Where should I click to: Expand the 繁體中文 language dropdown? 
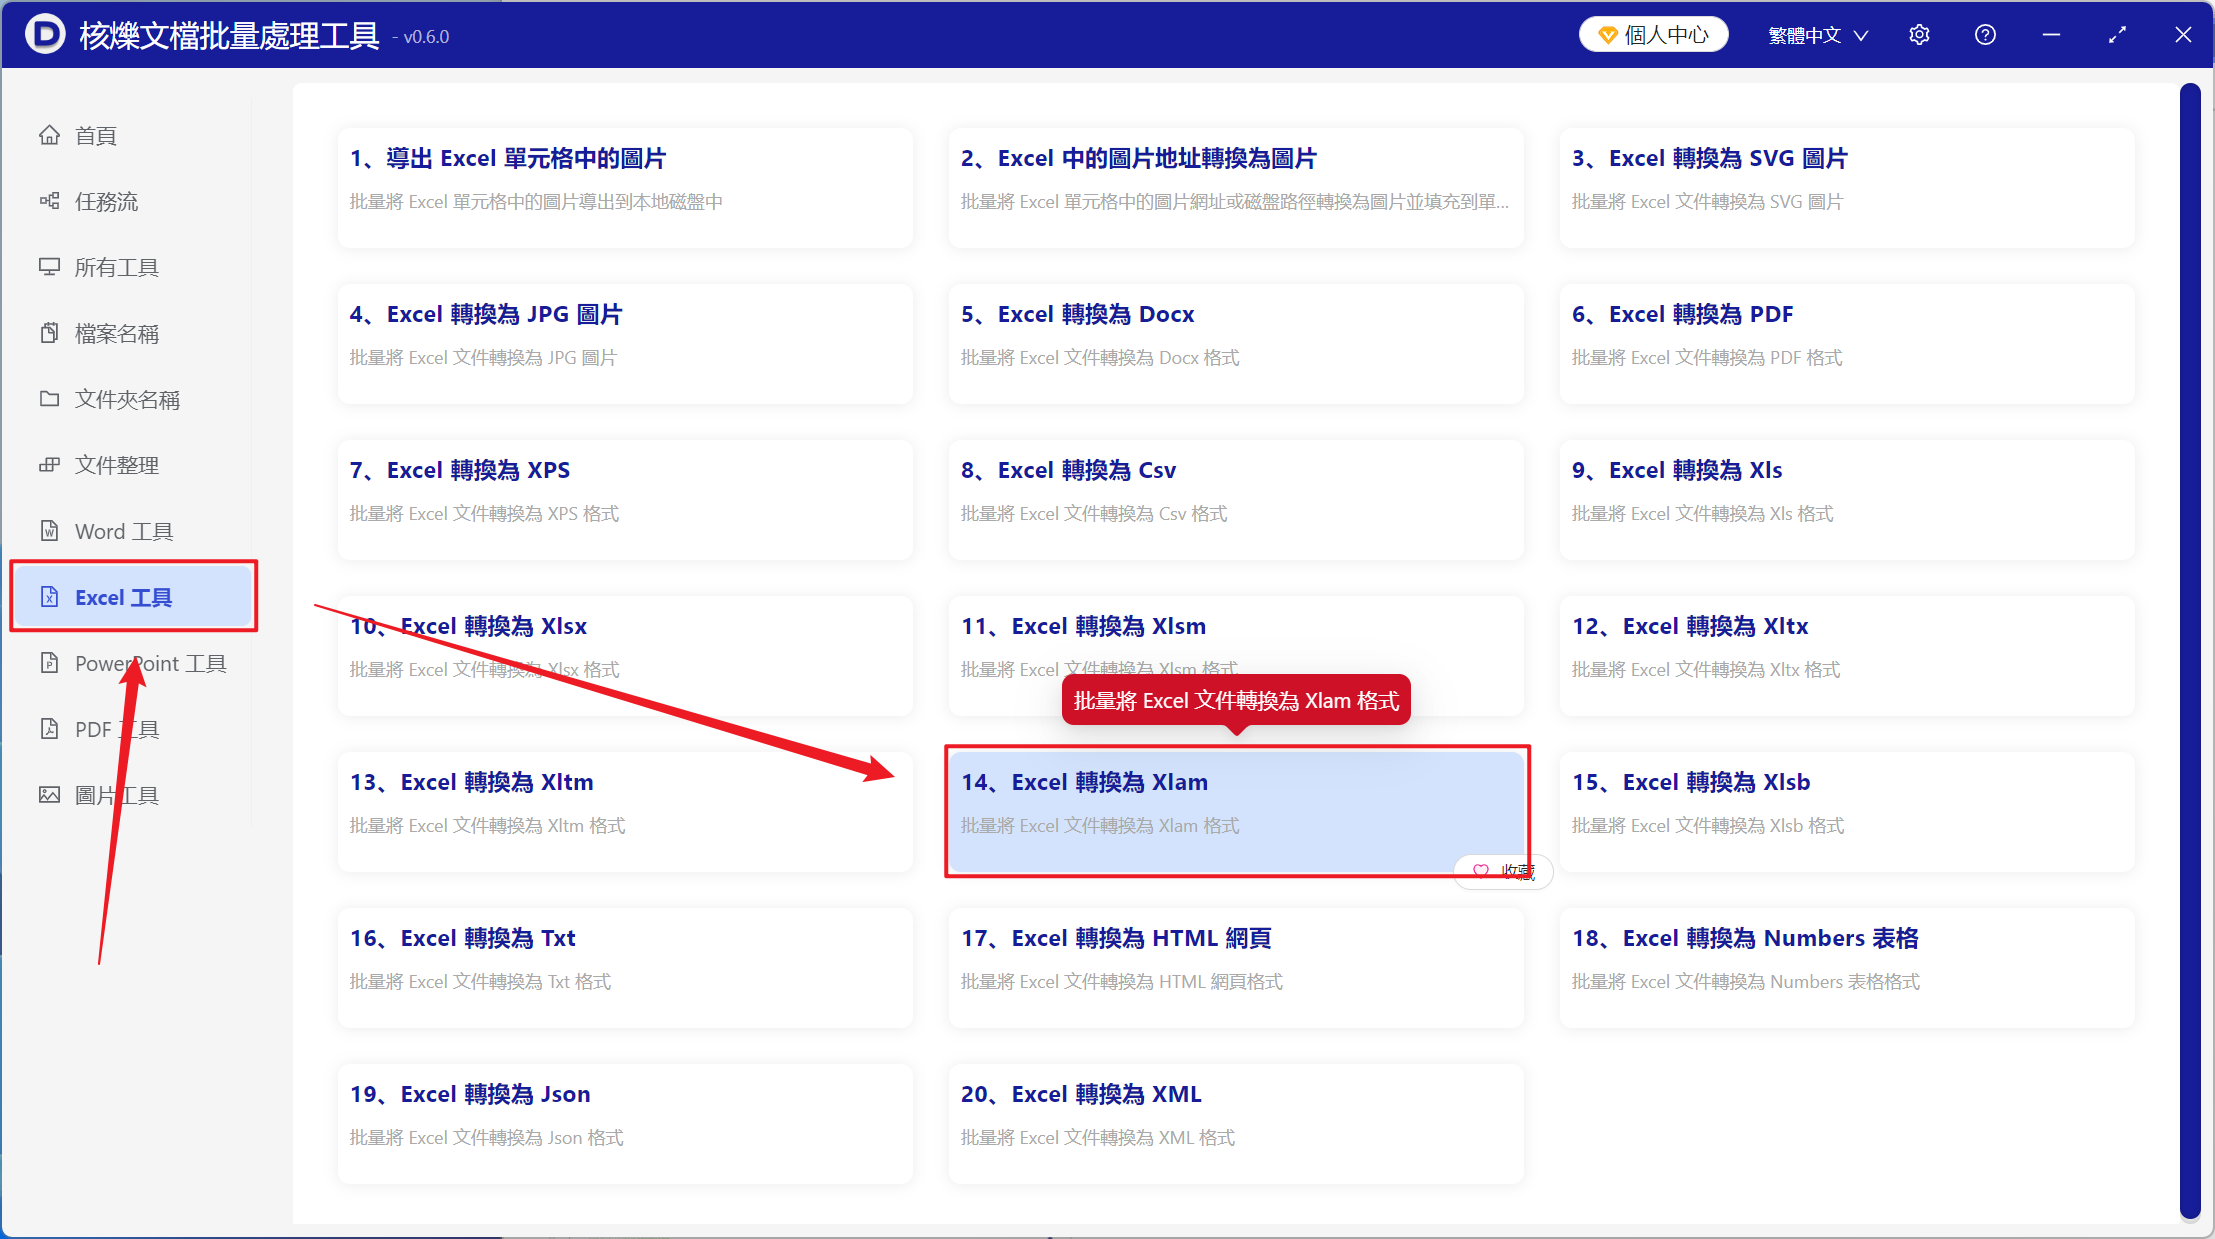(x=1817, y=35)
